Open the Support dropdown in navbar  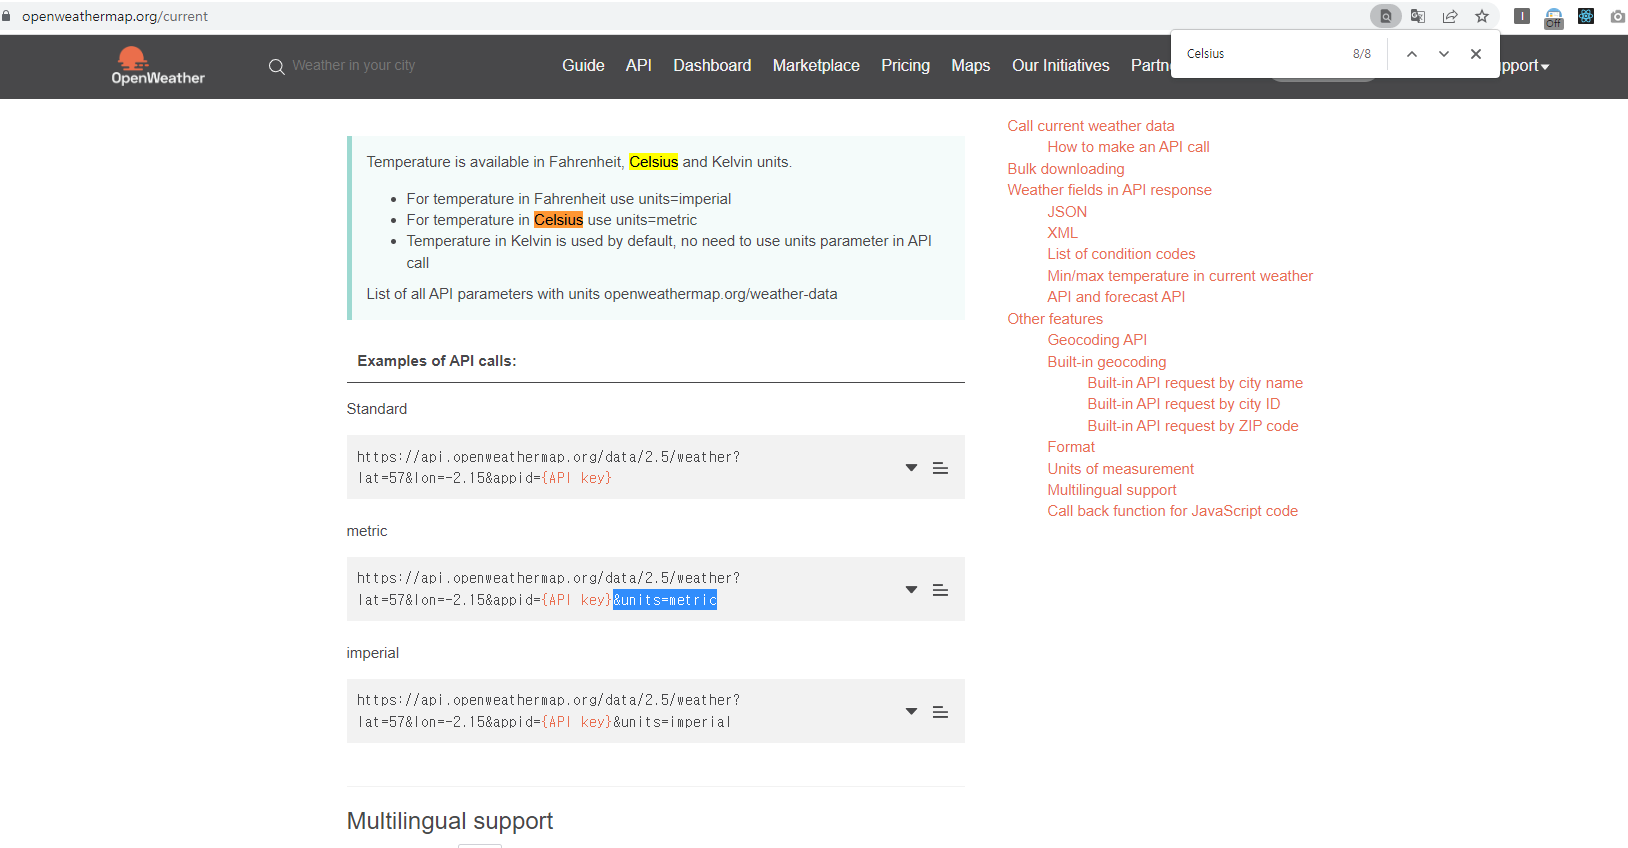pyautogui.click(x=1524, y=66)
